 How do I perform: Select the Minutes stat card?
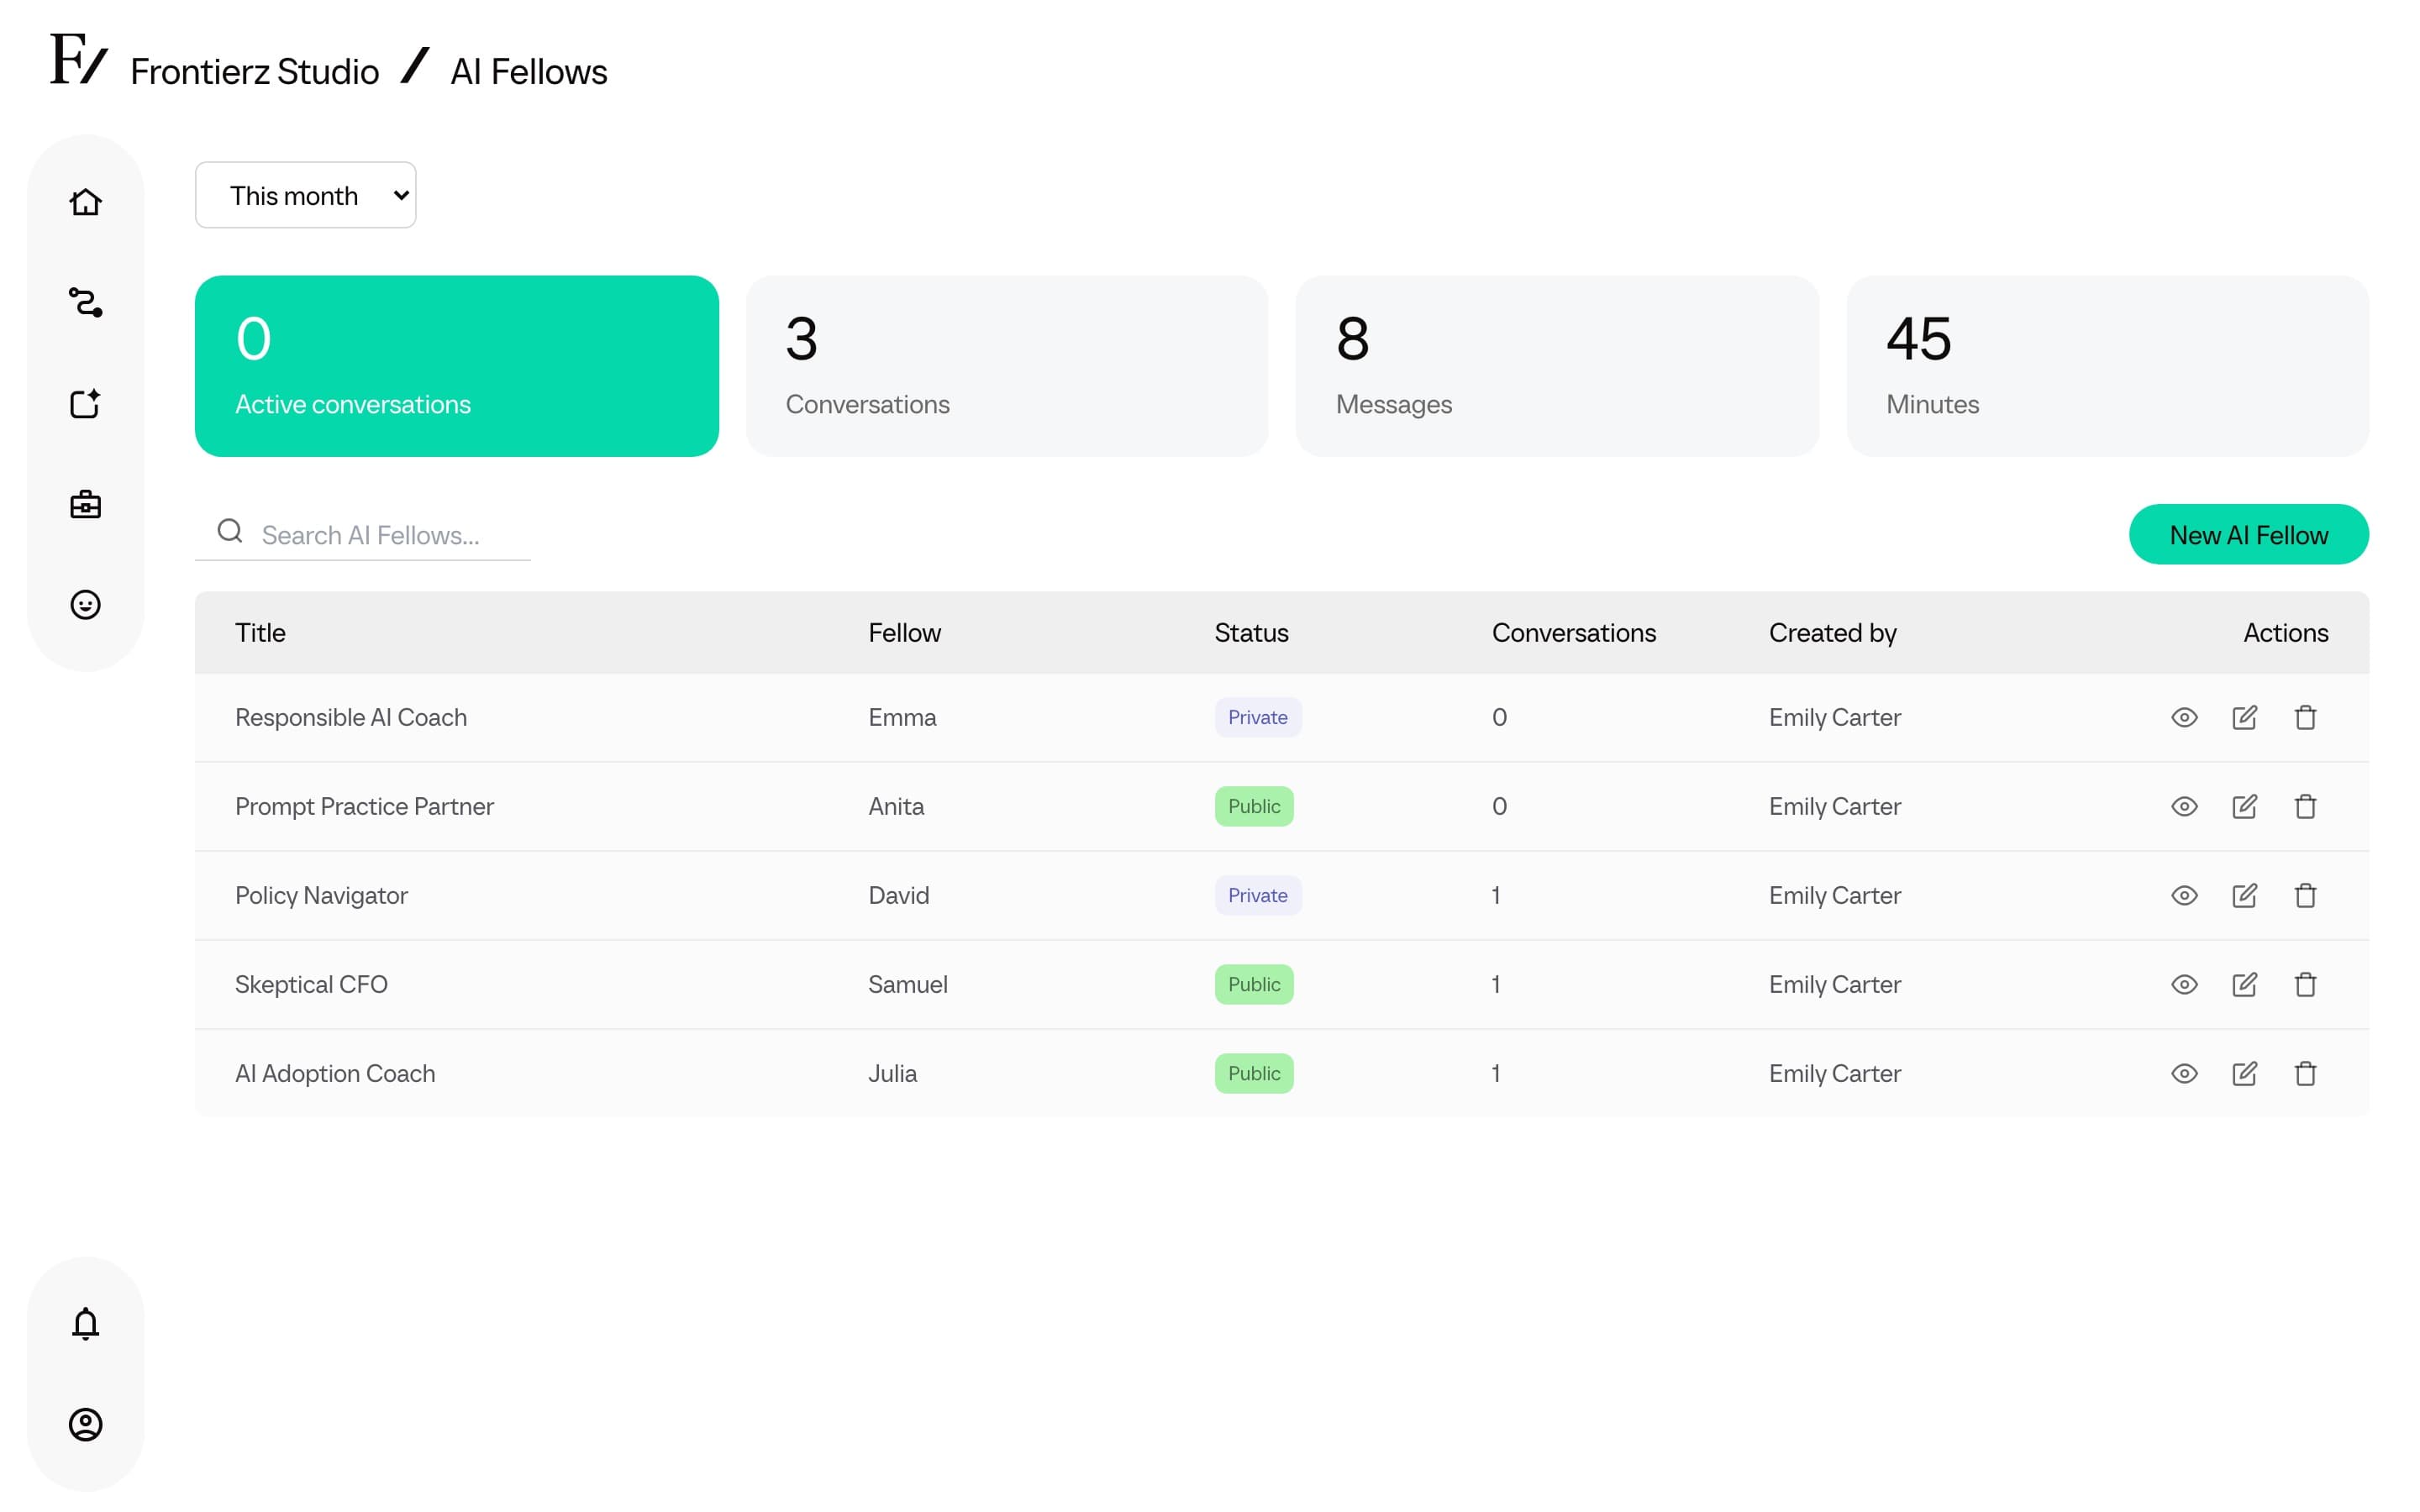click(x=2107, y=366)
